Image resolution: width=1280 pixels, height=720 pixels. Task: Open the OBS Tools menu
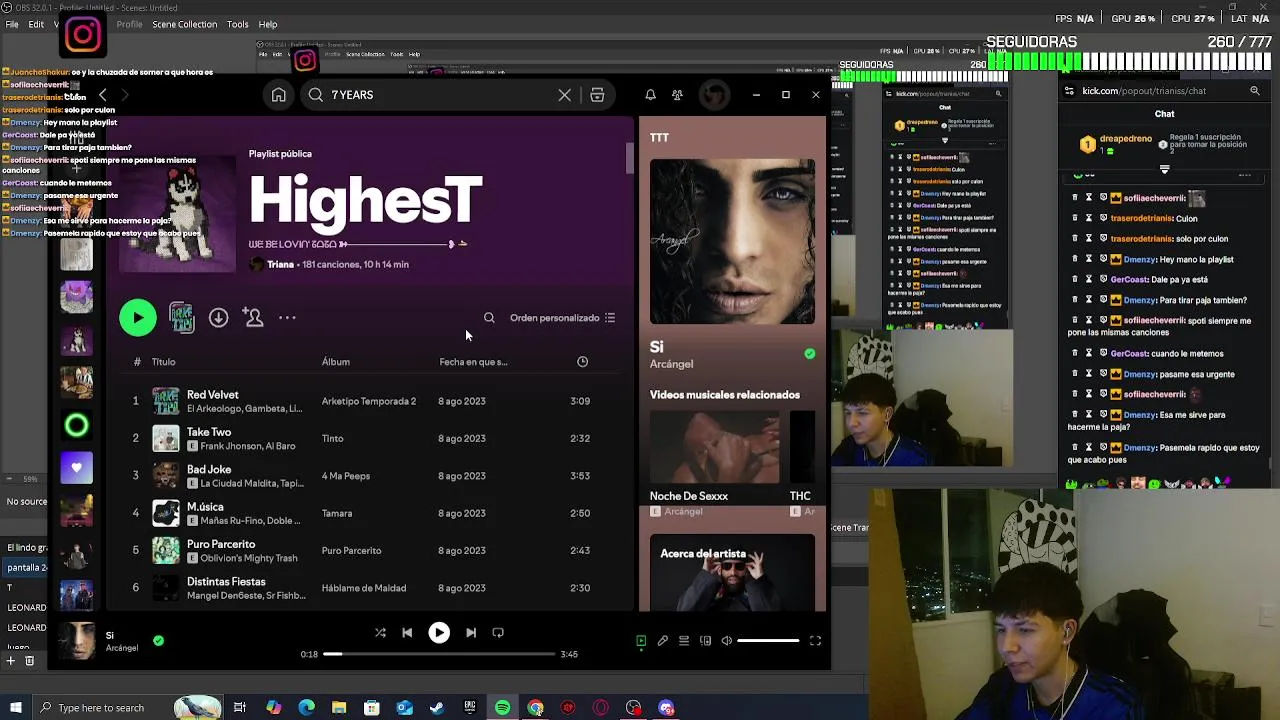point(237,24)
